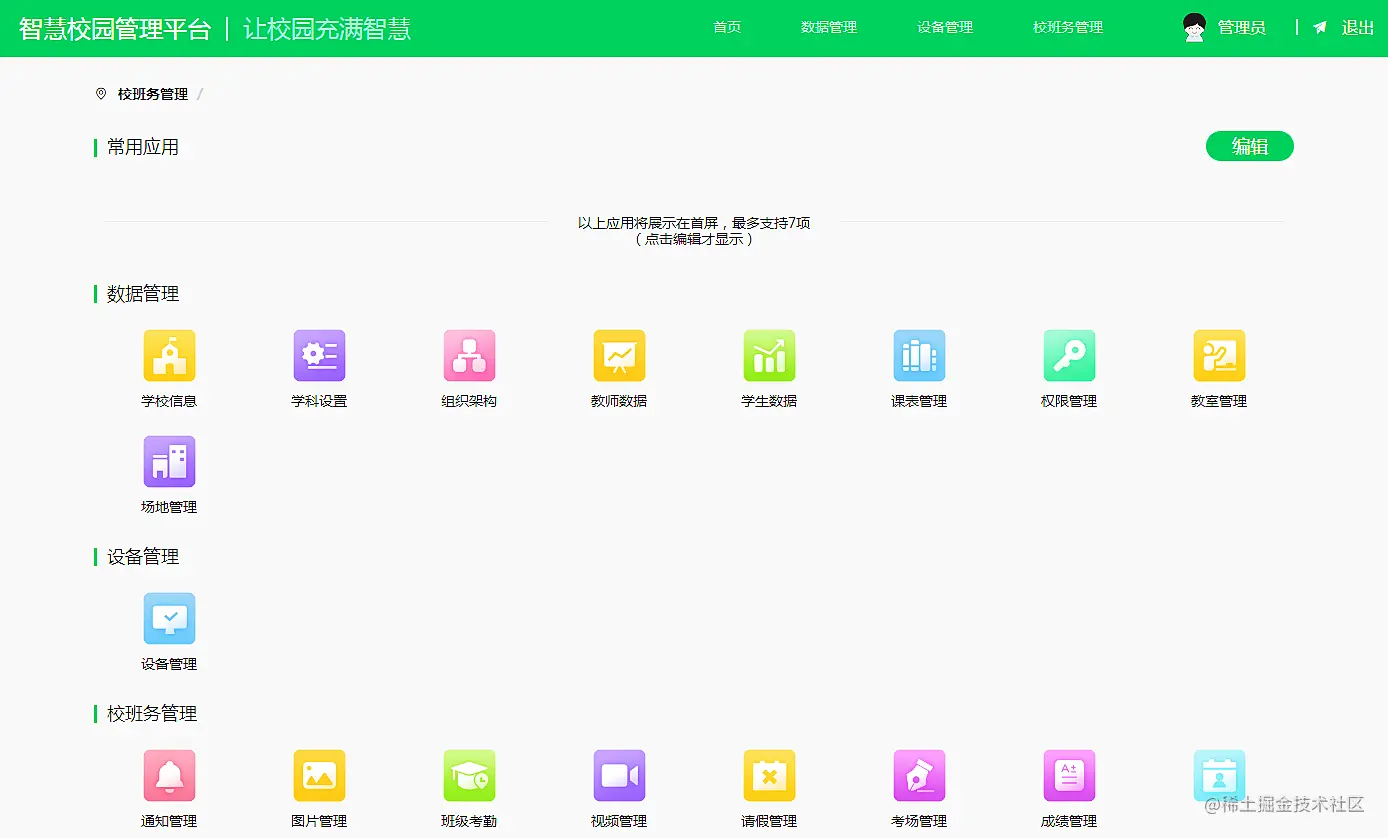The image size is (1388, 838).
Task: Open the 成绩管理 application
Action: [x=1068, y=775]
